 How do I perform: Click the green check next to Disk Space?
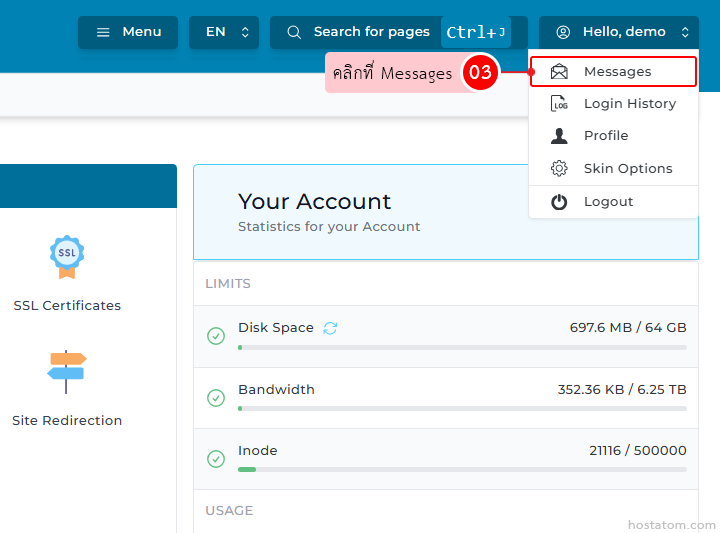point(216,336)
